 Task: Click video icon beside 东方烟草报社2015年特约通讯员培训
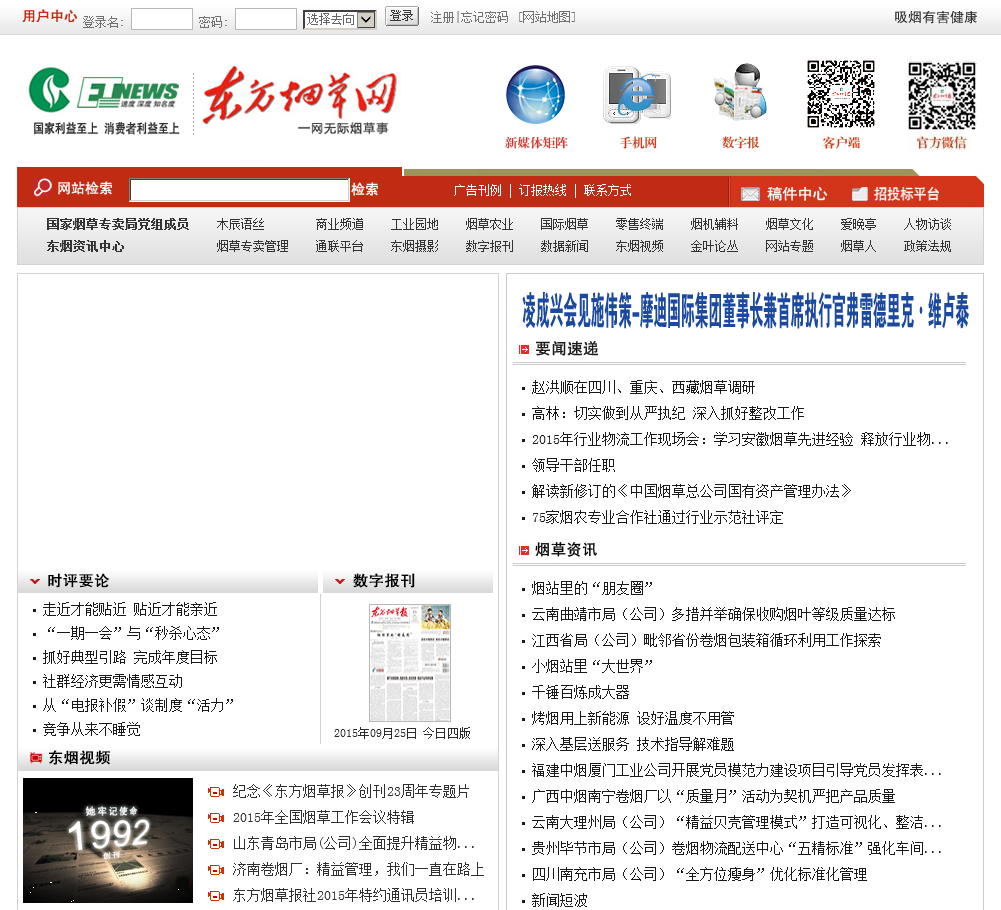point(216,896)
